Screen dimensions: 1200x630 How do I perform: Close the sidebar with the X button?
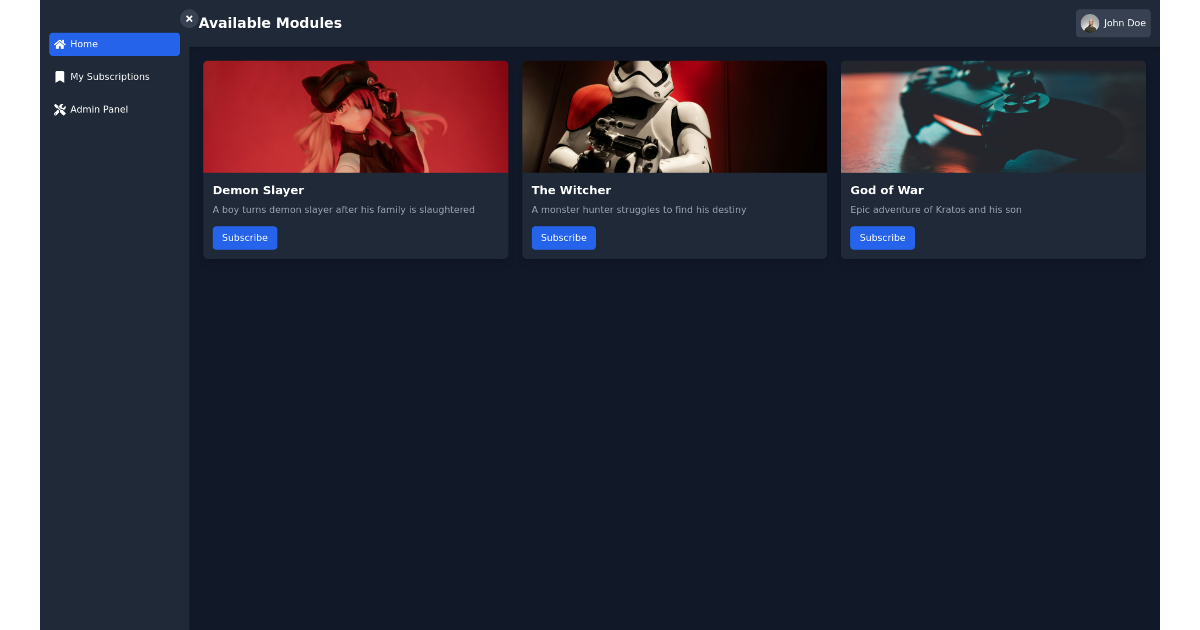pos(189,18)
